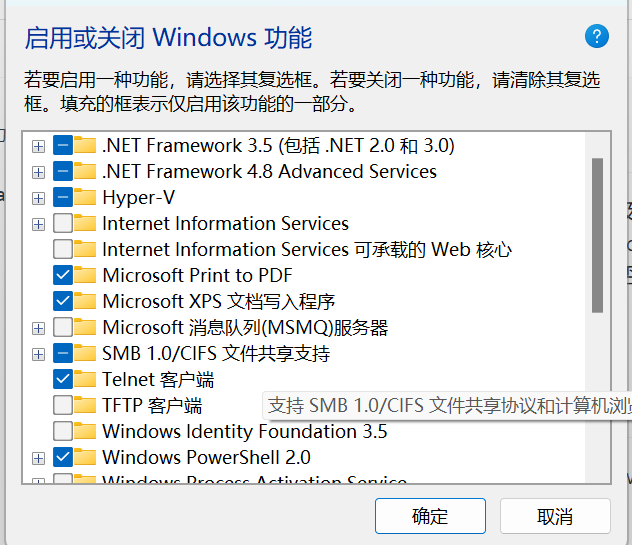Expand SMB 1.0/CIFS 文件共享支持 node
This screenshot has width=632, height=545.
click(x=38, y=354)
